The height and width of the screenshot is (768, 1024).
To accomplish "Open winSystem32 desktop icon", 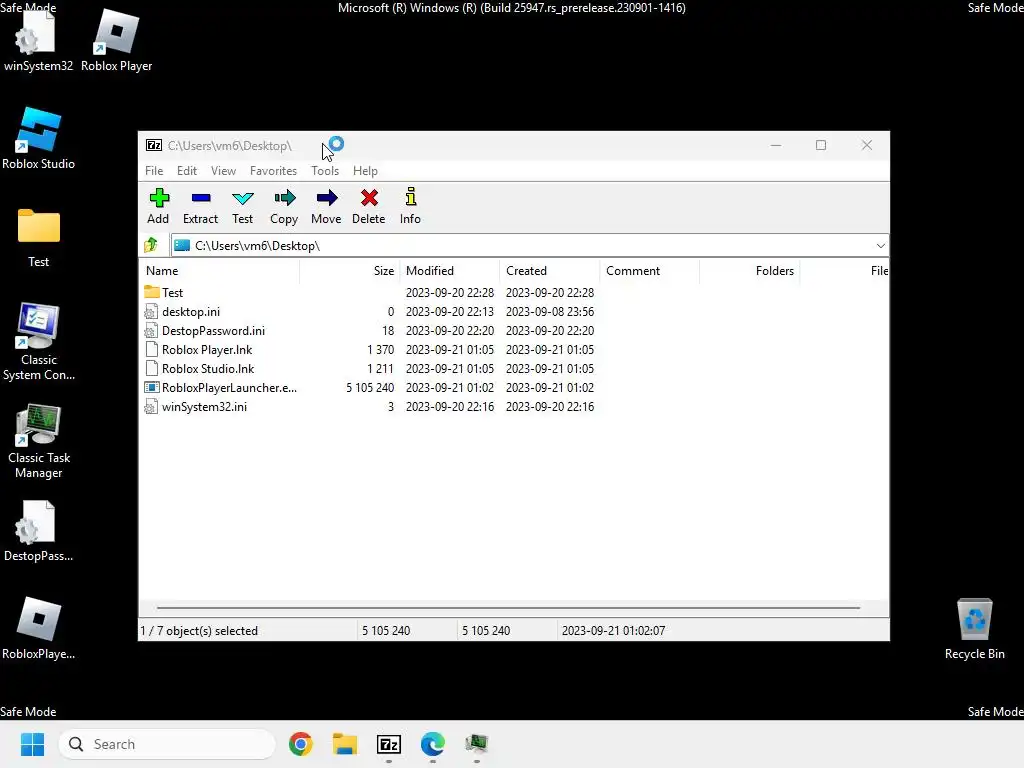I will [x=38, y=40].
